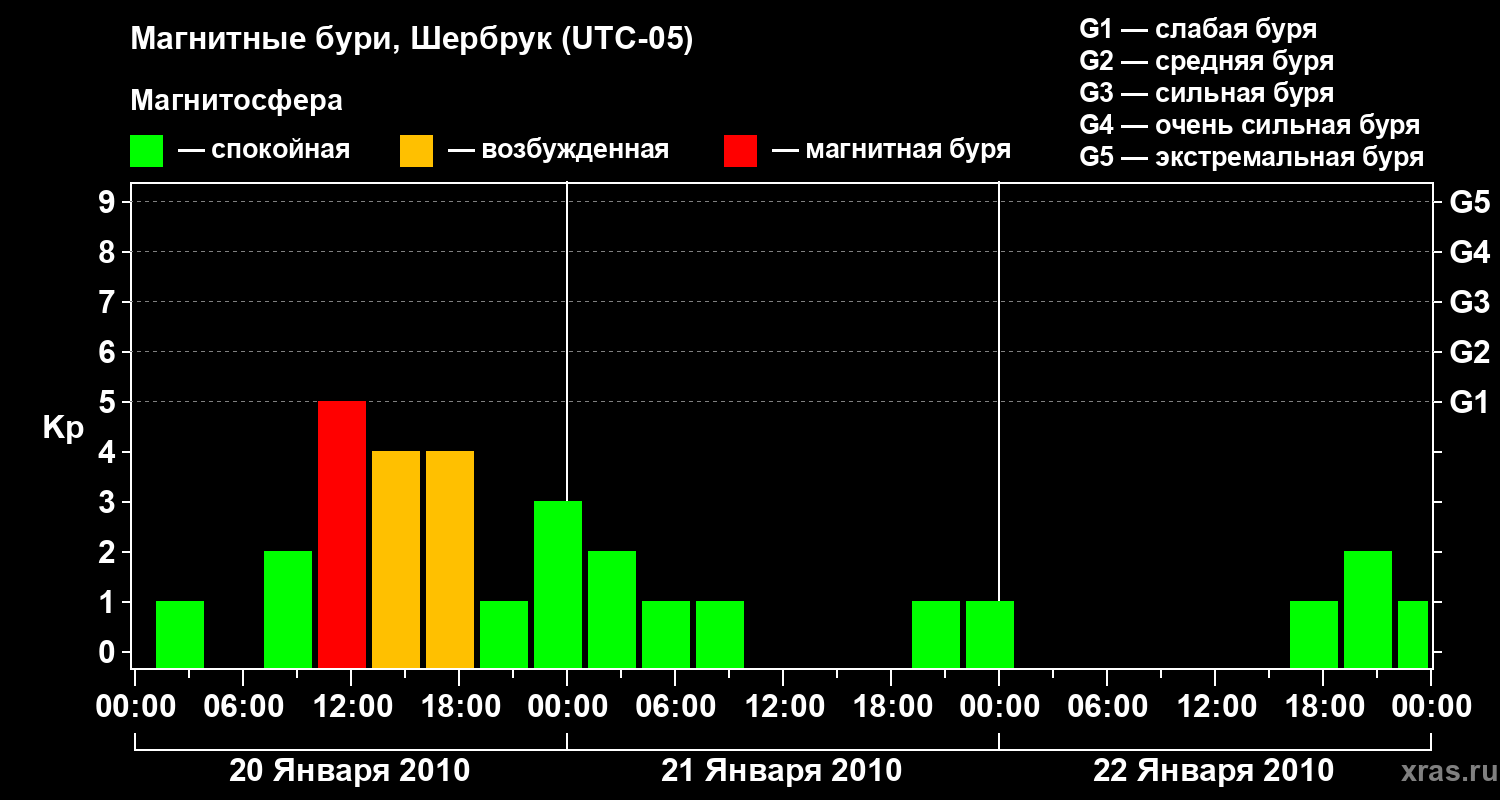Click the 'G3 — сильная буря' legend line

1206,93
